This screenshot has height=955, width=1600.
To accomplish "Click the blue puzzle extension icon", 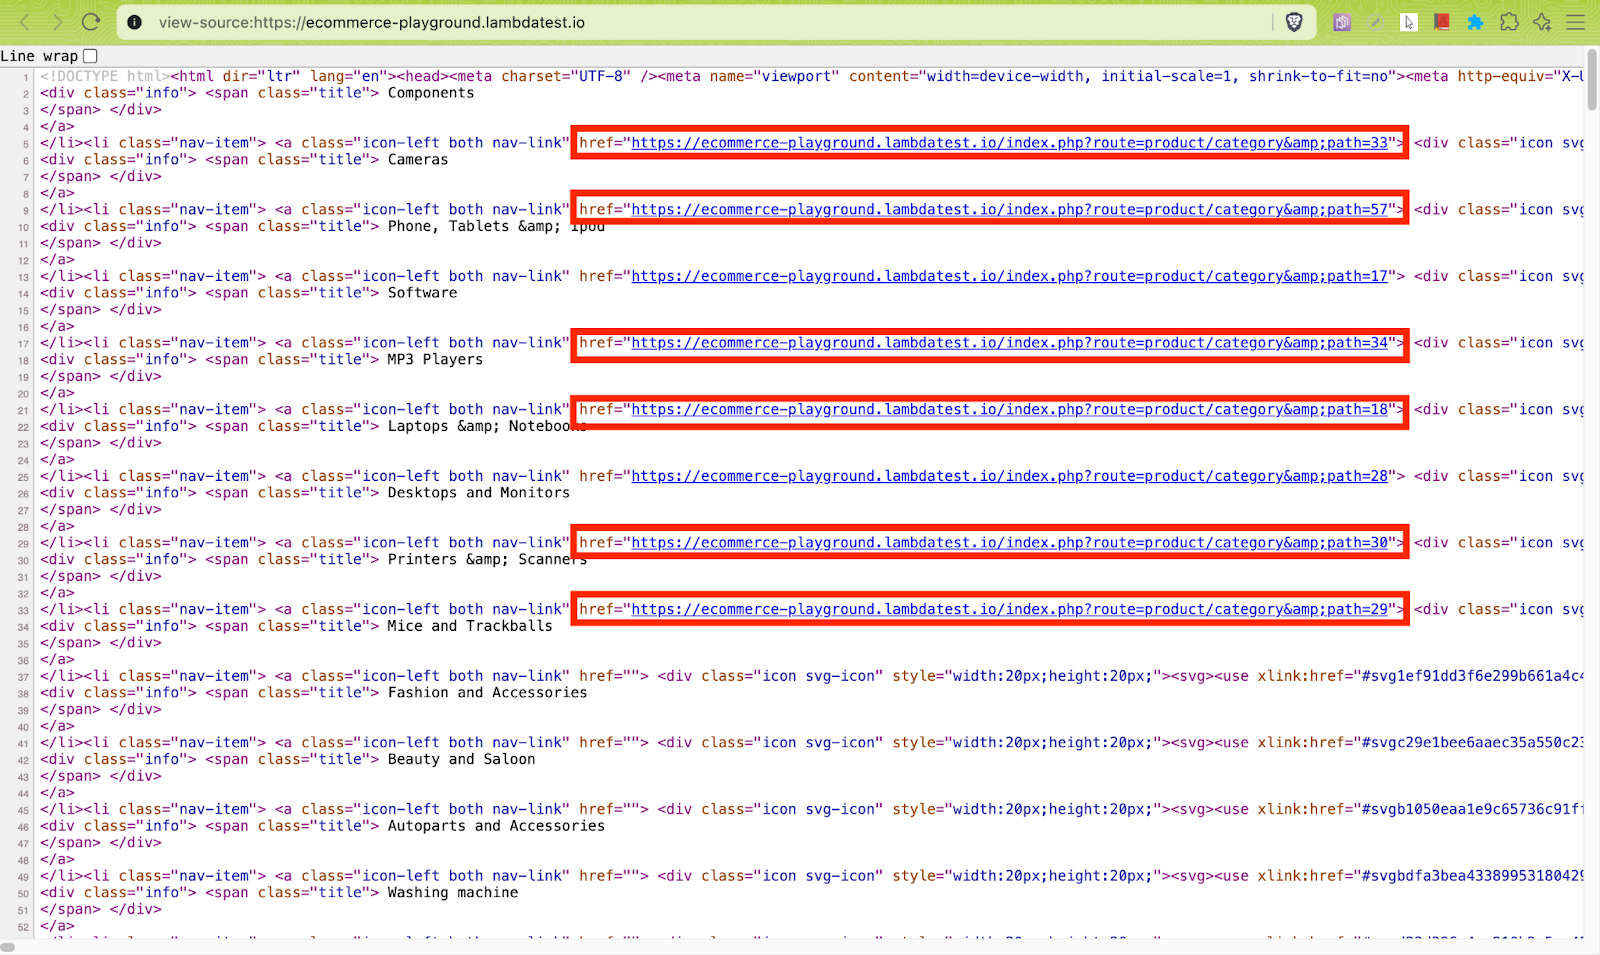I will click(x=1474, y=21).
